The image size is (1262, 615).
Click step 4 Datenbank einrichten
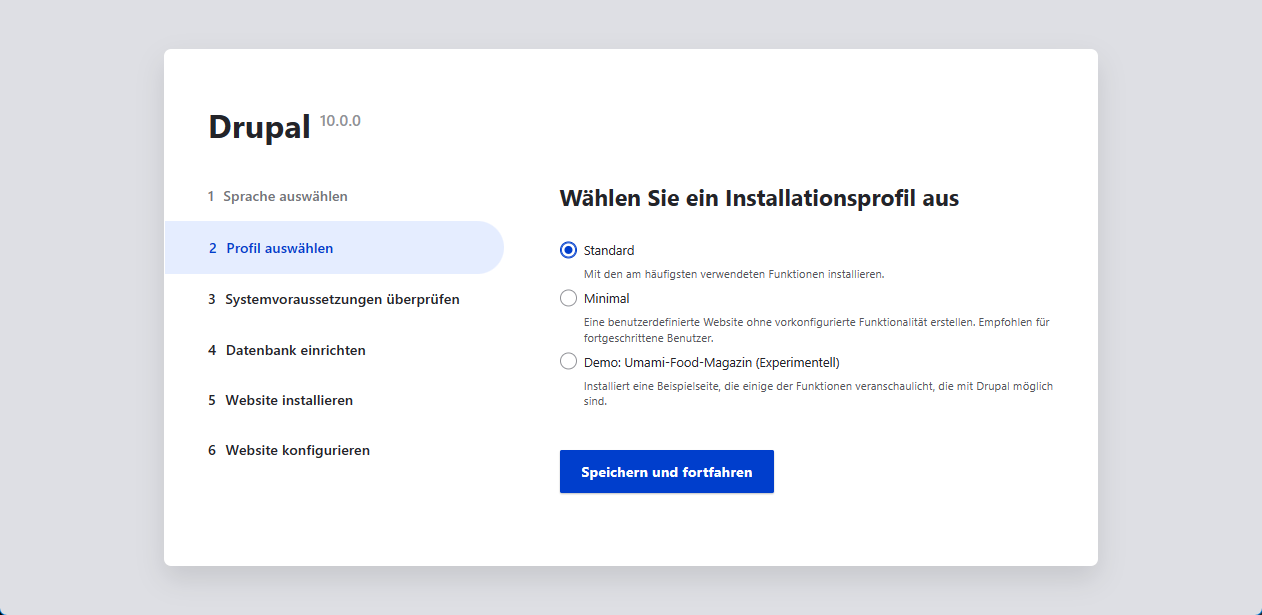(296, 350)
